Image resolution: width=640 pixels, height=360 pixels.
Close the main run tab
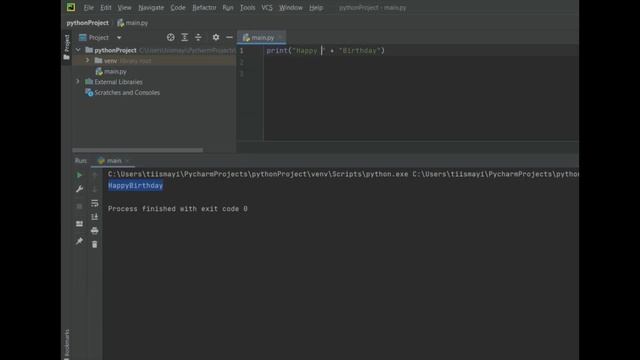click(x=127, y=161)
